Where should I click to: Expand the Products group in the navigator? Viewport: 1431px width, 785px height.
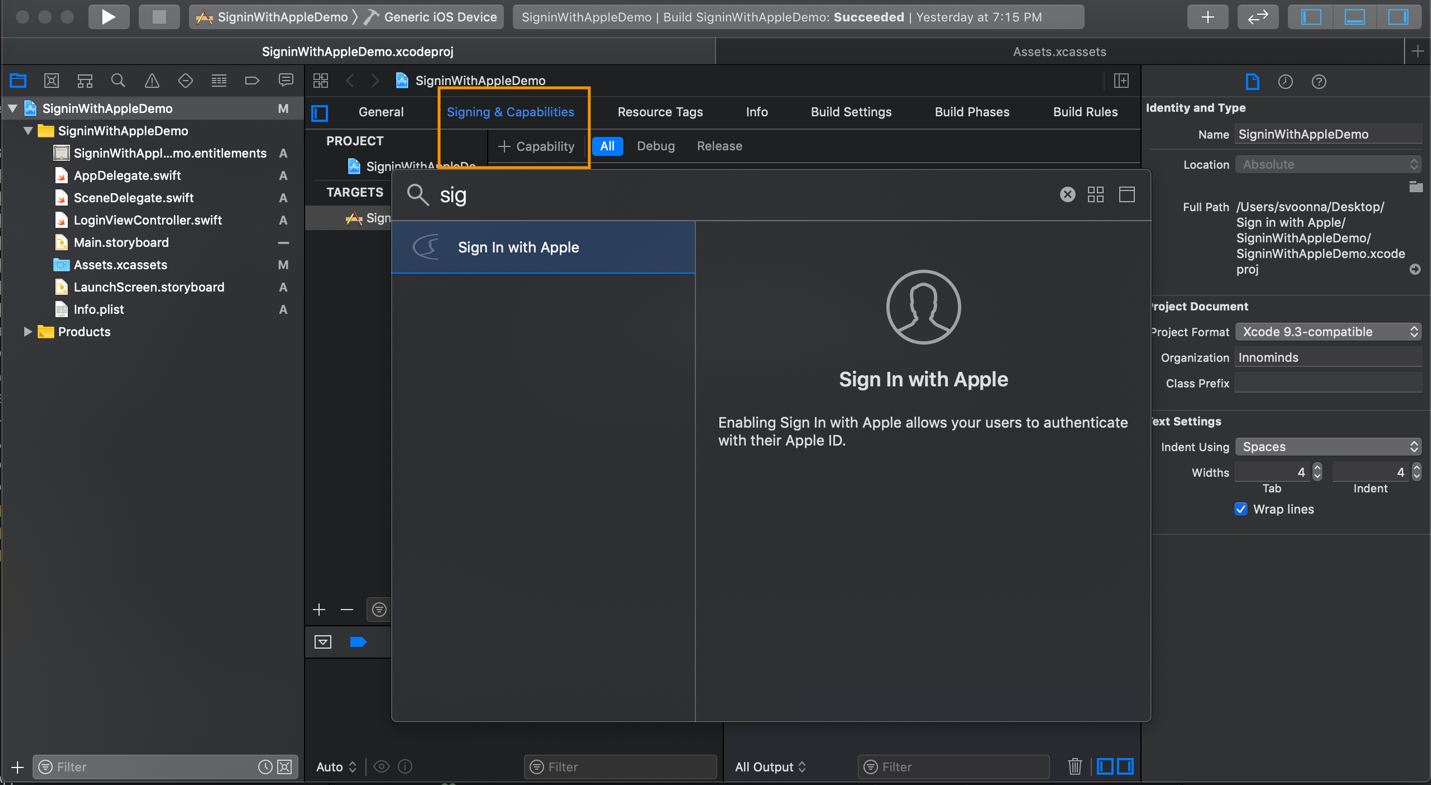pyautogui.click(x=28, y=331)
